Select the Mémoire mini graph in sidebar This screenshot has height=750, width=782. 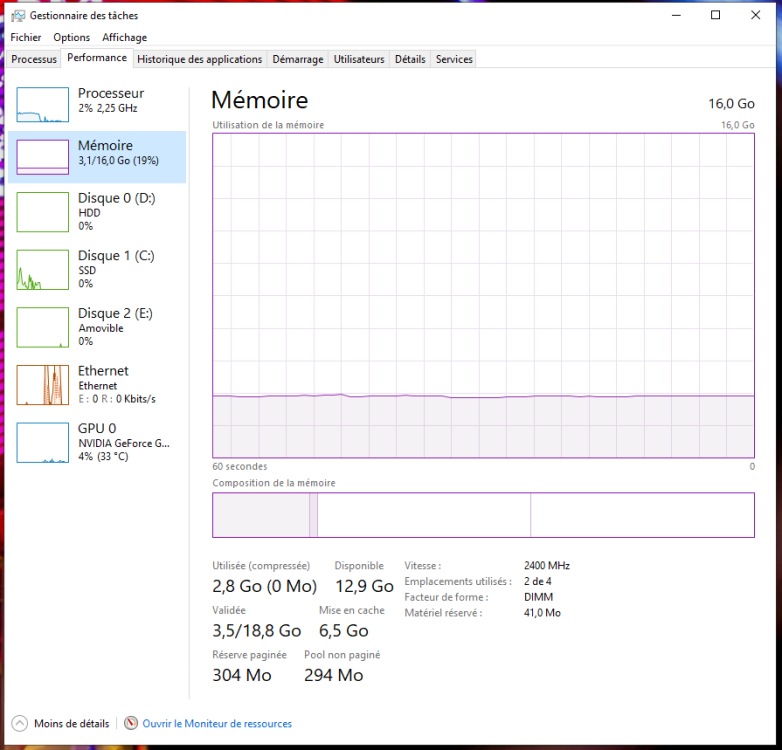42,157
